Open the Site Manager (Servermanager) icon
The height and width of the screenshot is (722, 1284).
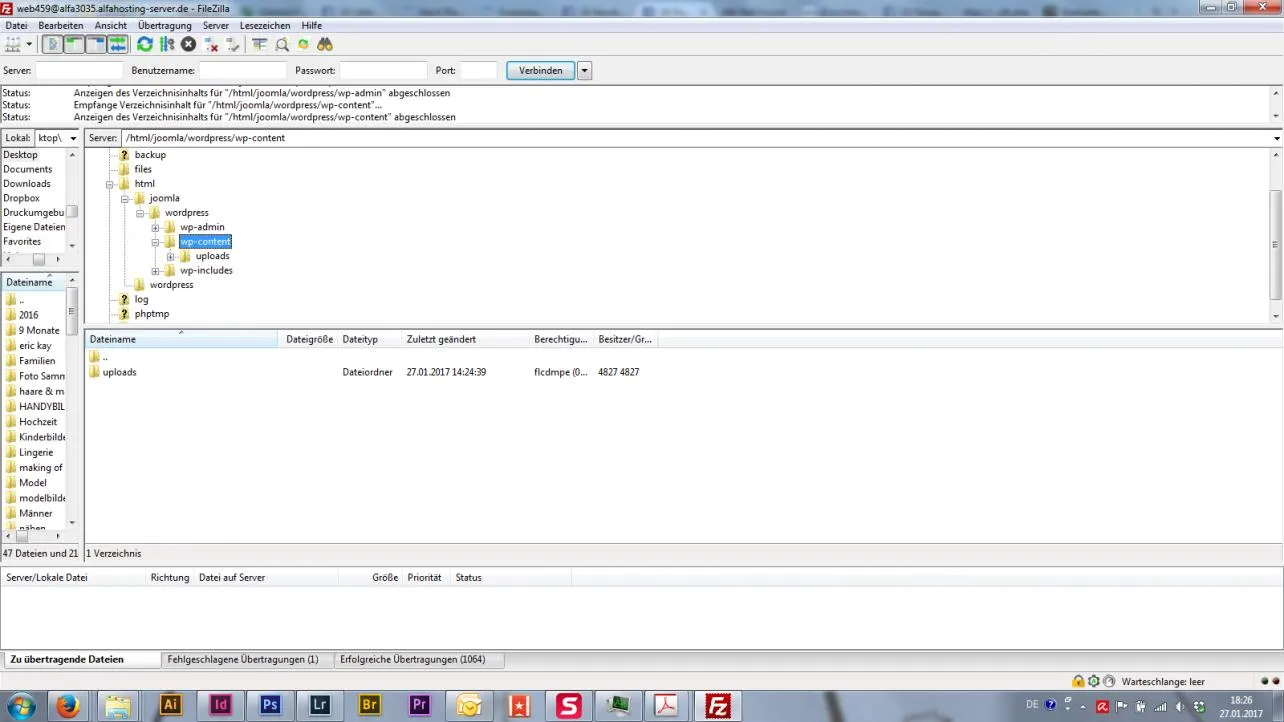pyautogui.click(x=12, y=44)
